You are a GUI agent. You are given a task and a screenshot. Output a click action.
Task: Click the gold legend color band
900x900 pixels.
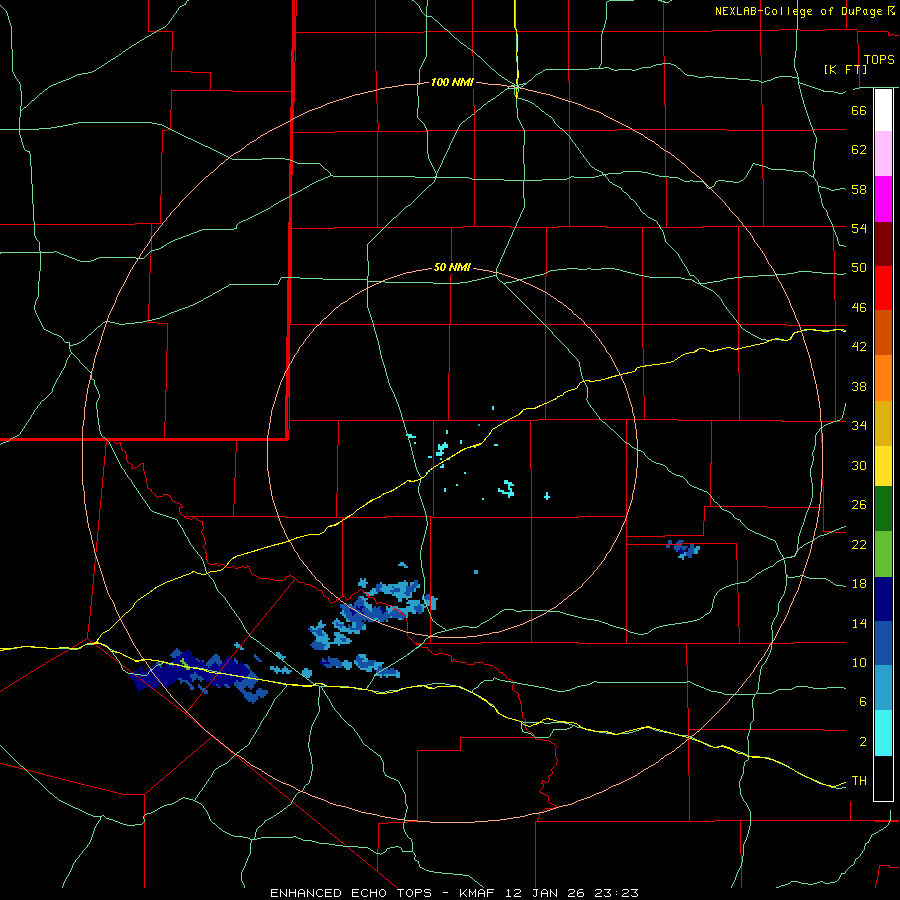pyautogui.click(x=883, y=424)
